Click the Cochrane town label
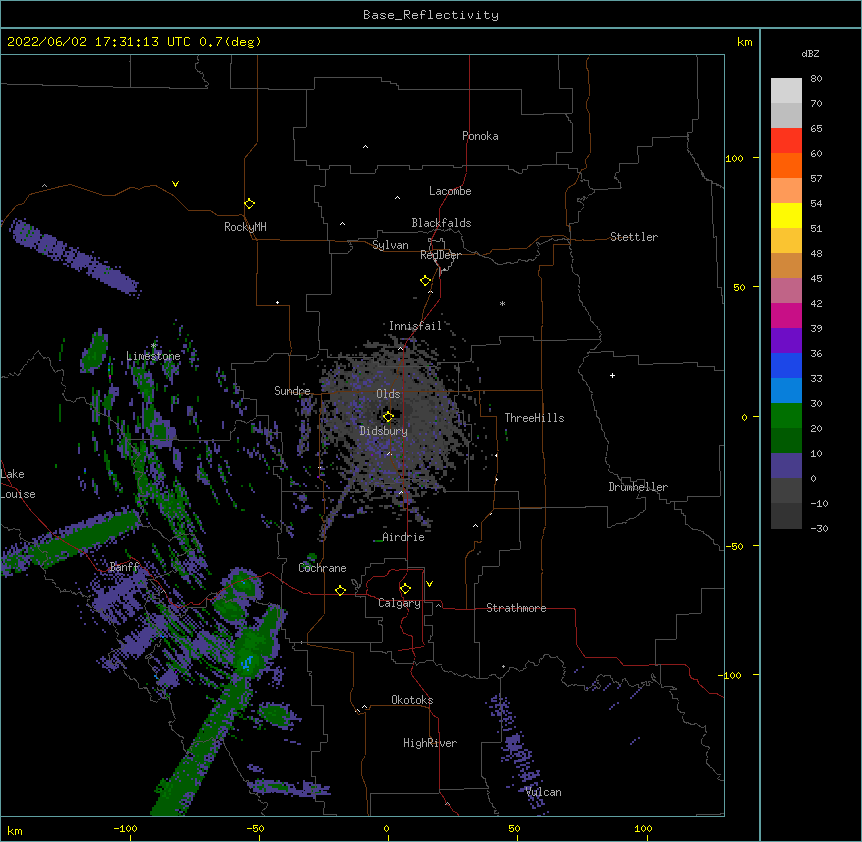 [x=322, y=568]
